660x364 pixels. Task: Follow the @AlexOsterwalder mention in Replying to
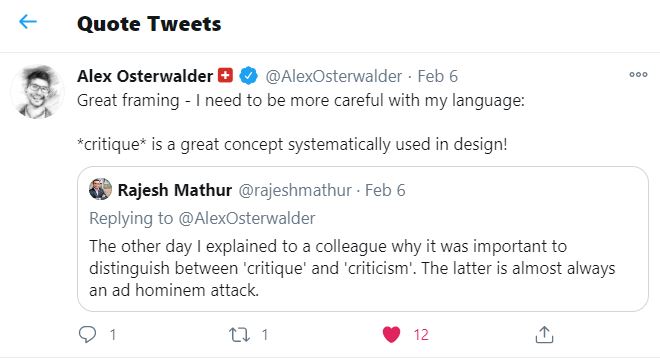pos(247,218)
